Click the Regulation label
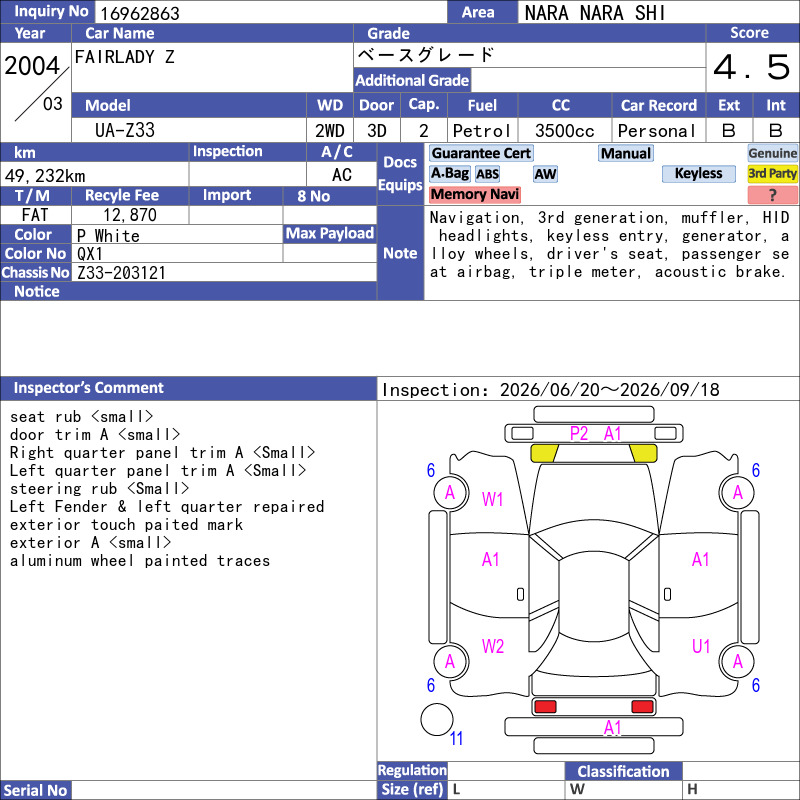This screenshot has width=800, height=800. [x=412, y=770]
